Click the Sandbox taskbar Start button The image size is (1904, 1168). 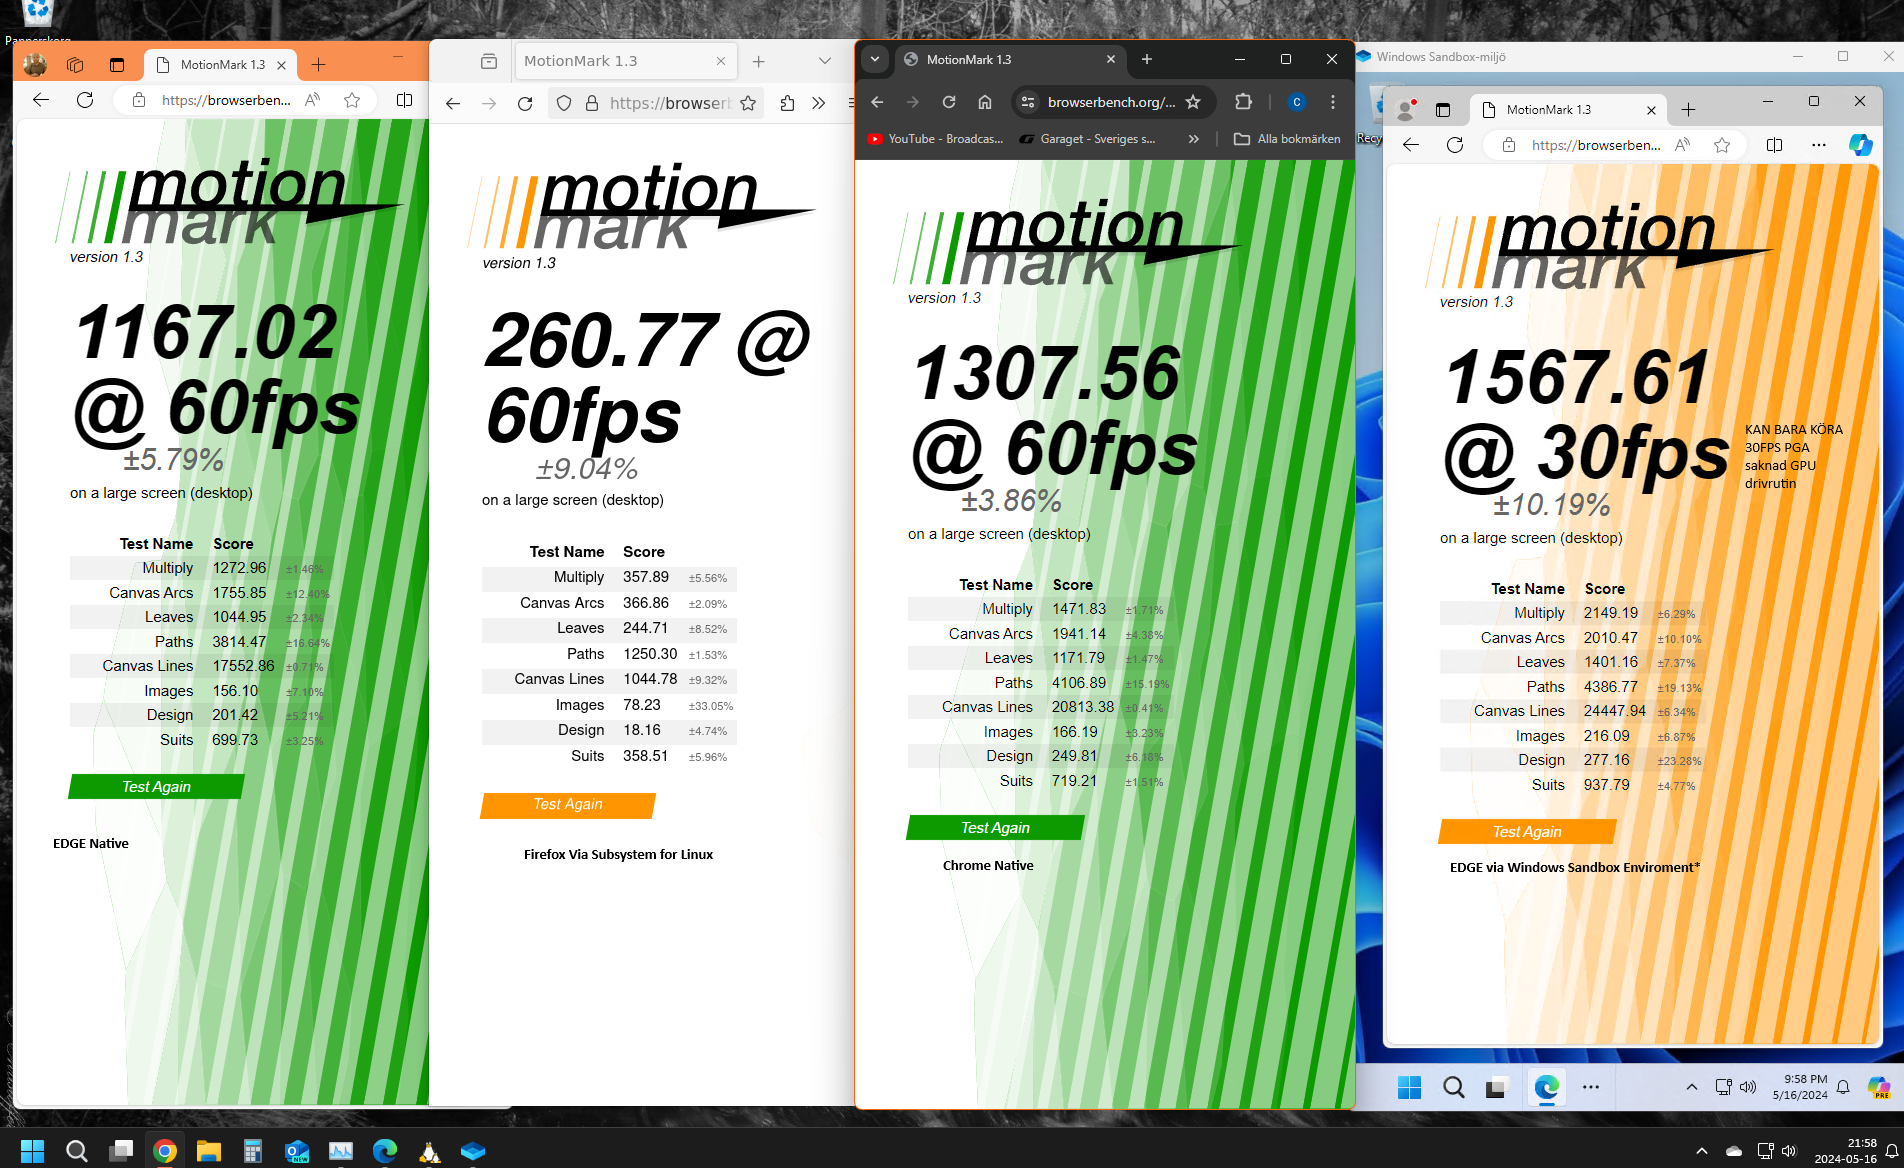1409,1087
